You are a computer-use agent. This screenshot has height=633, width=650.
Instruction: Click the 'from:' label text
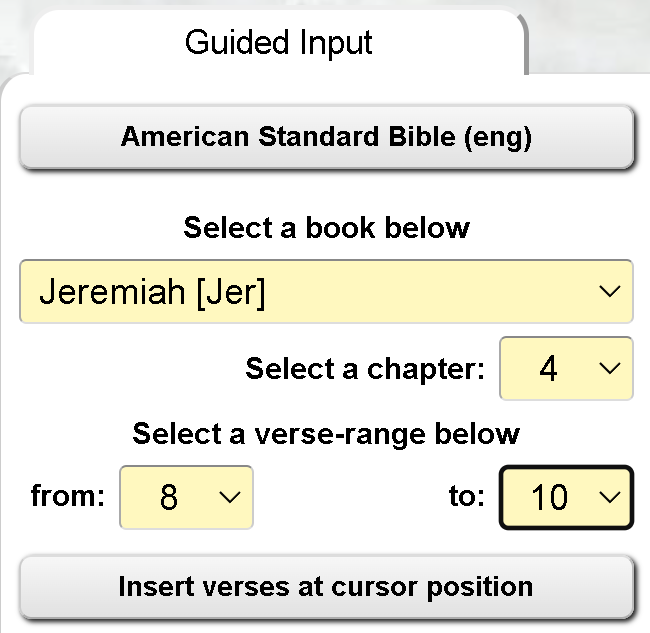pyautogui.click(x=68, y=496)
